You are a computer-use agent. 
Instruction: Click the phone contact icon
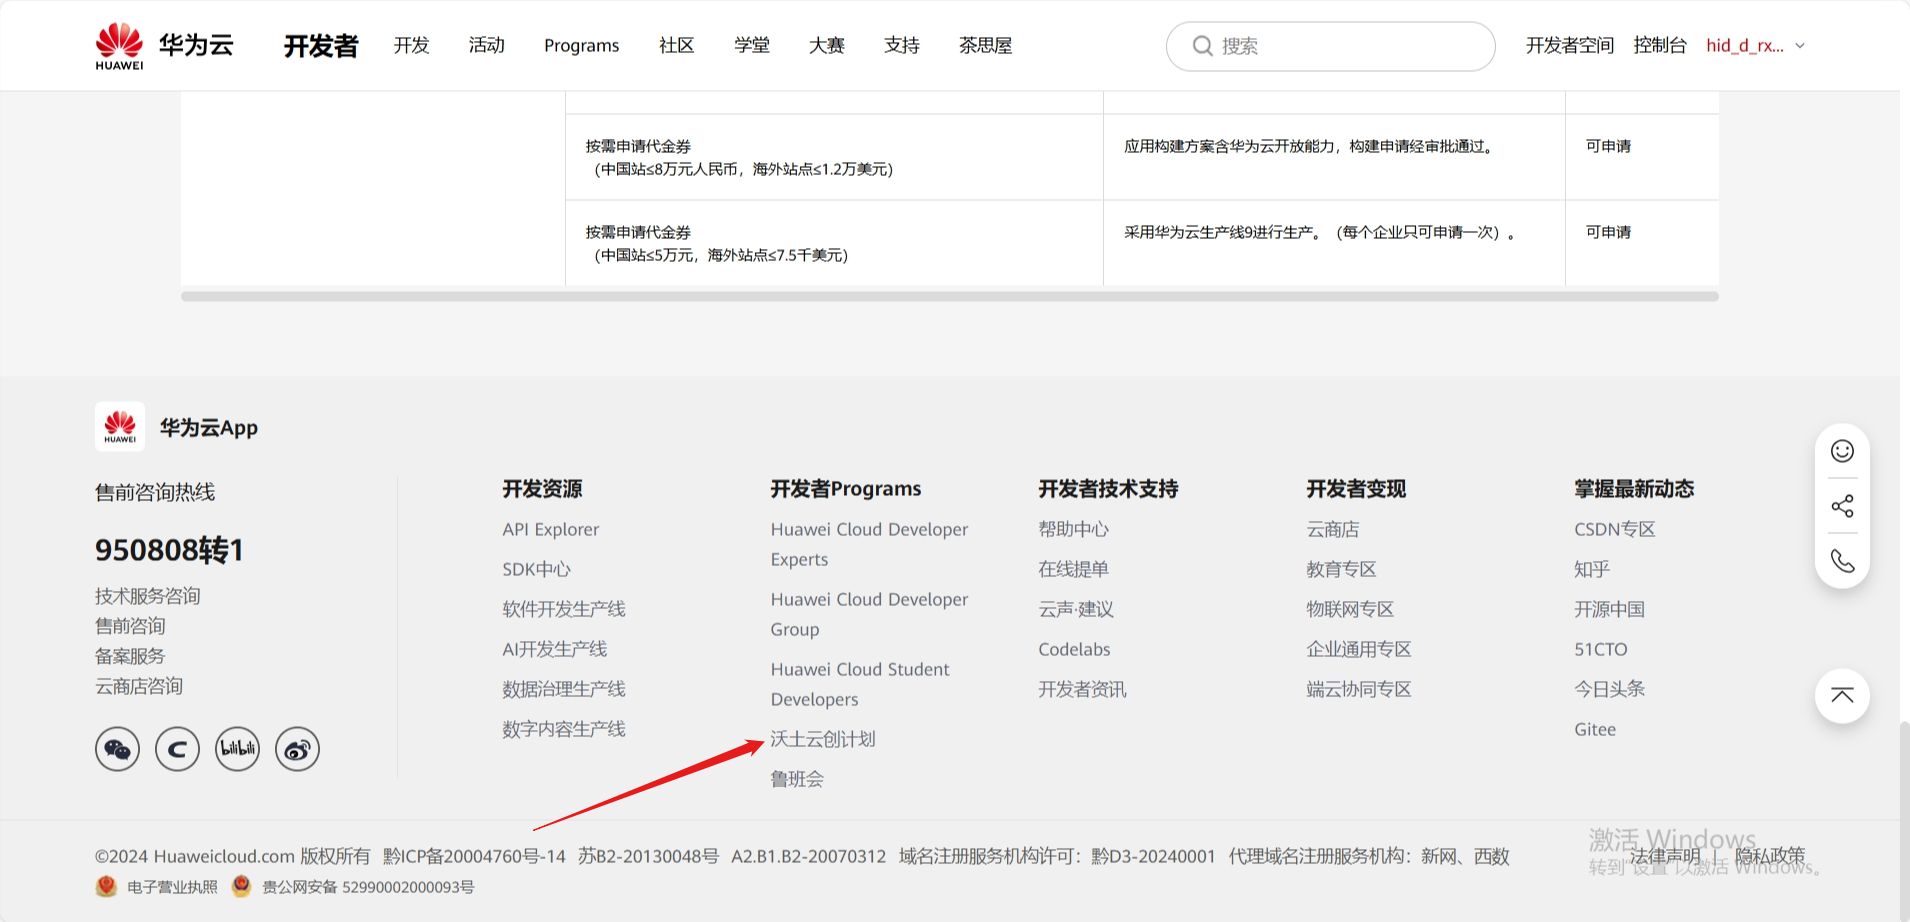(1842, 561)
